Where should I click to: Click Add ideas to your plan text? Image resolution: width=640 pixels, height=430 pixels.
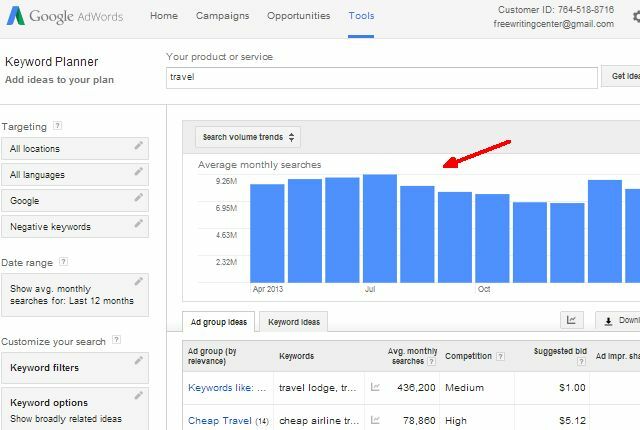tap(60, 80)
